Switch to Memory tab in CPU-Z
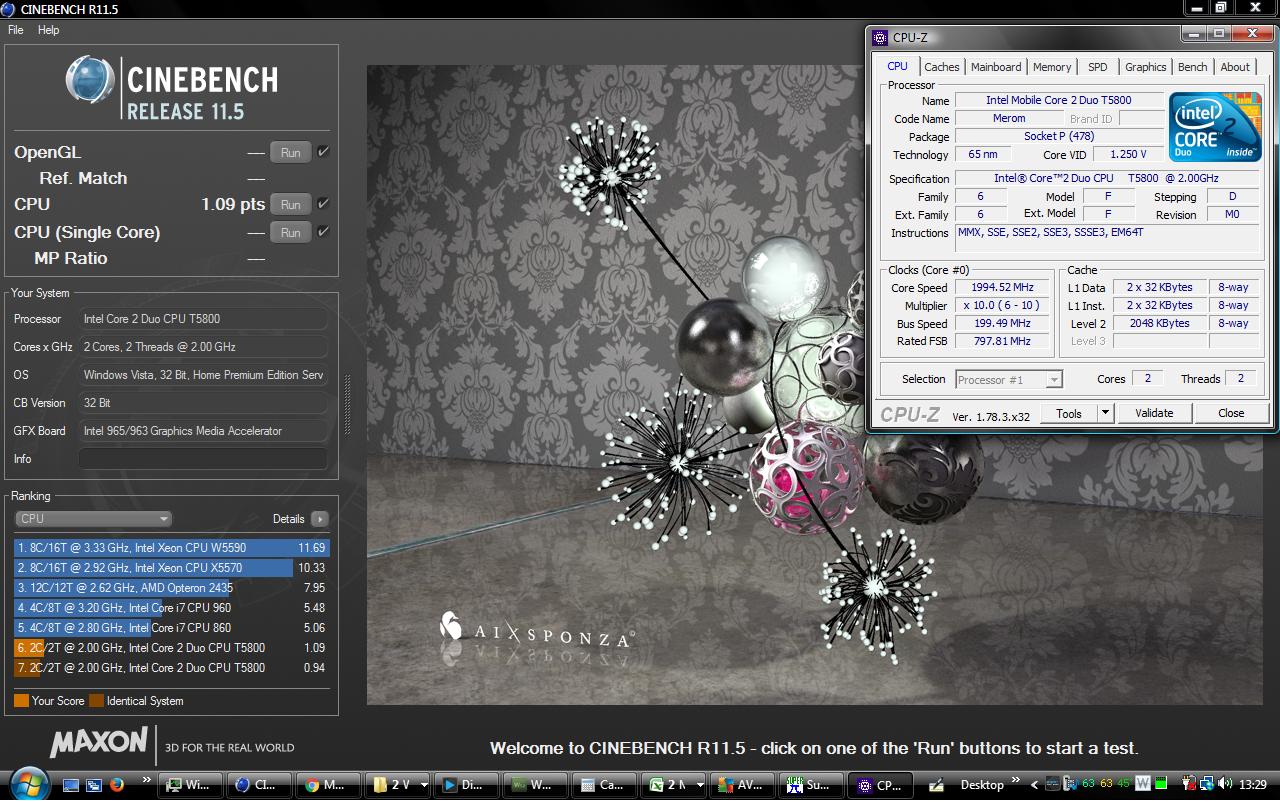Viewport: 1280px width, 802px height. pyautogui.click(x=1052, y=67)
